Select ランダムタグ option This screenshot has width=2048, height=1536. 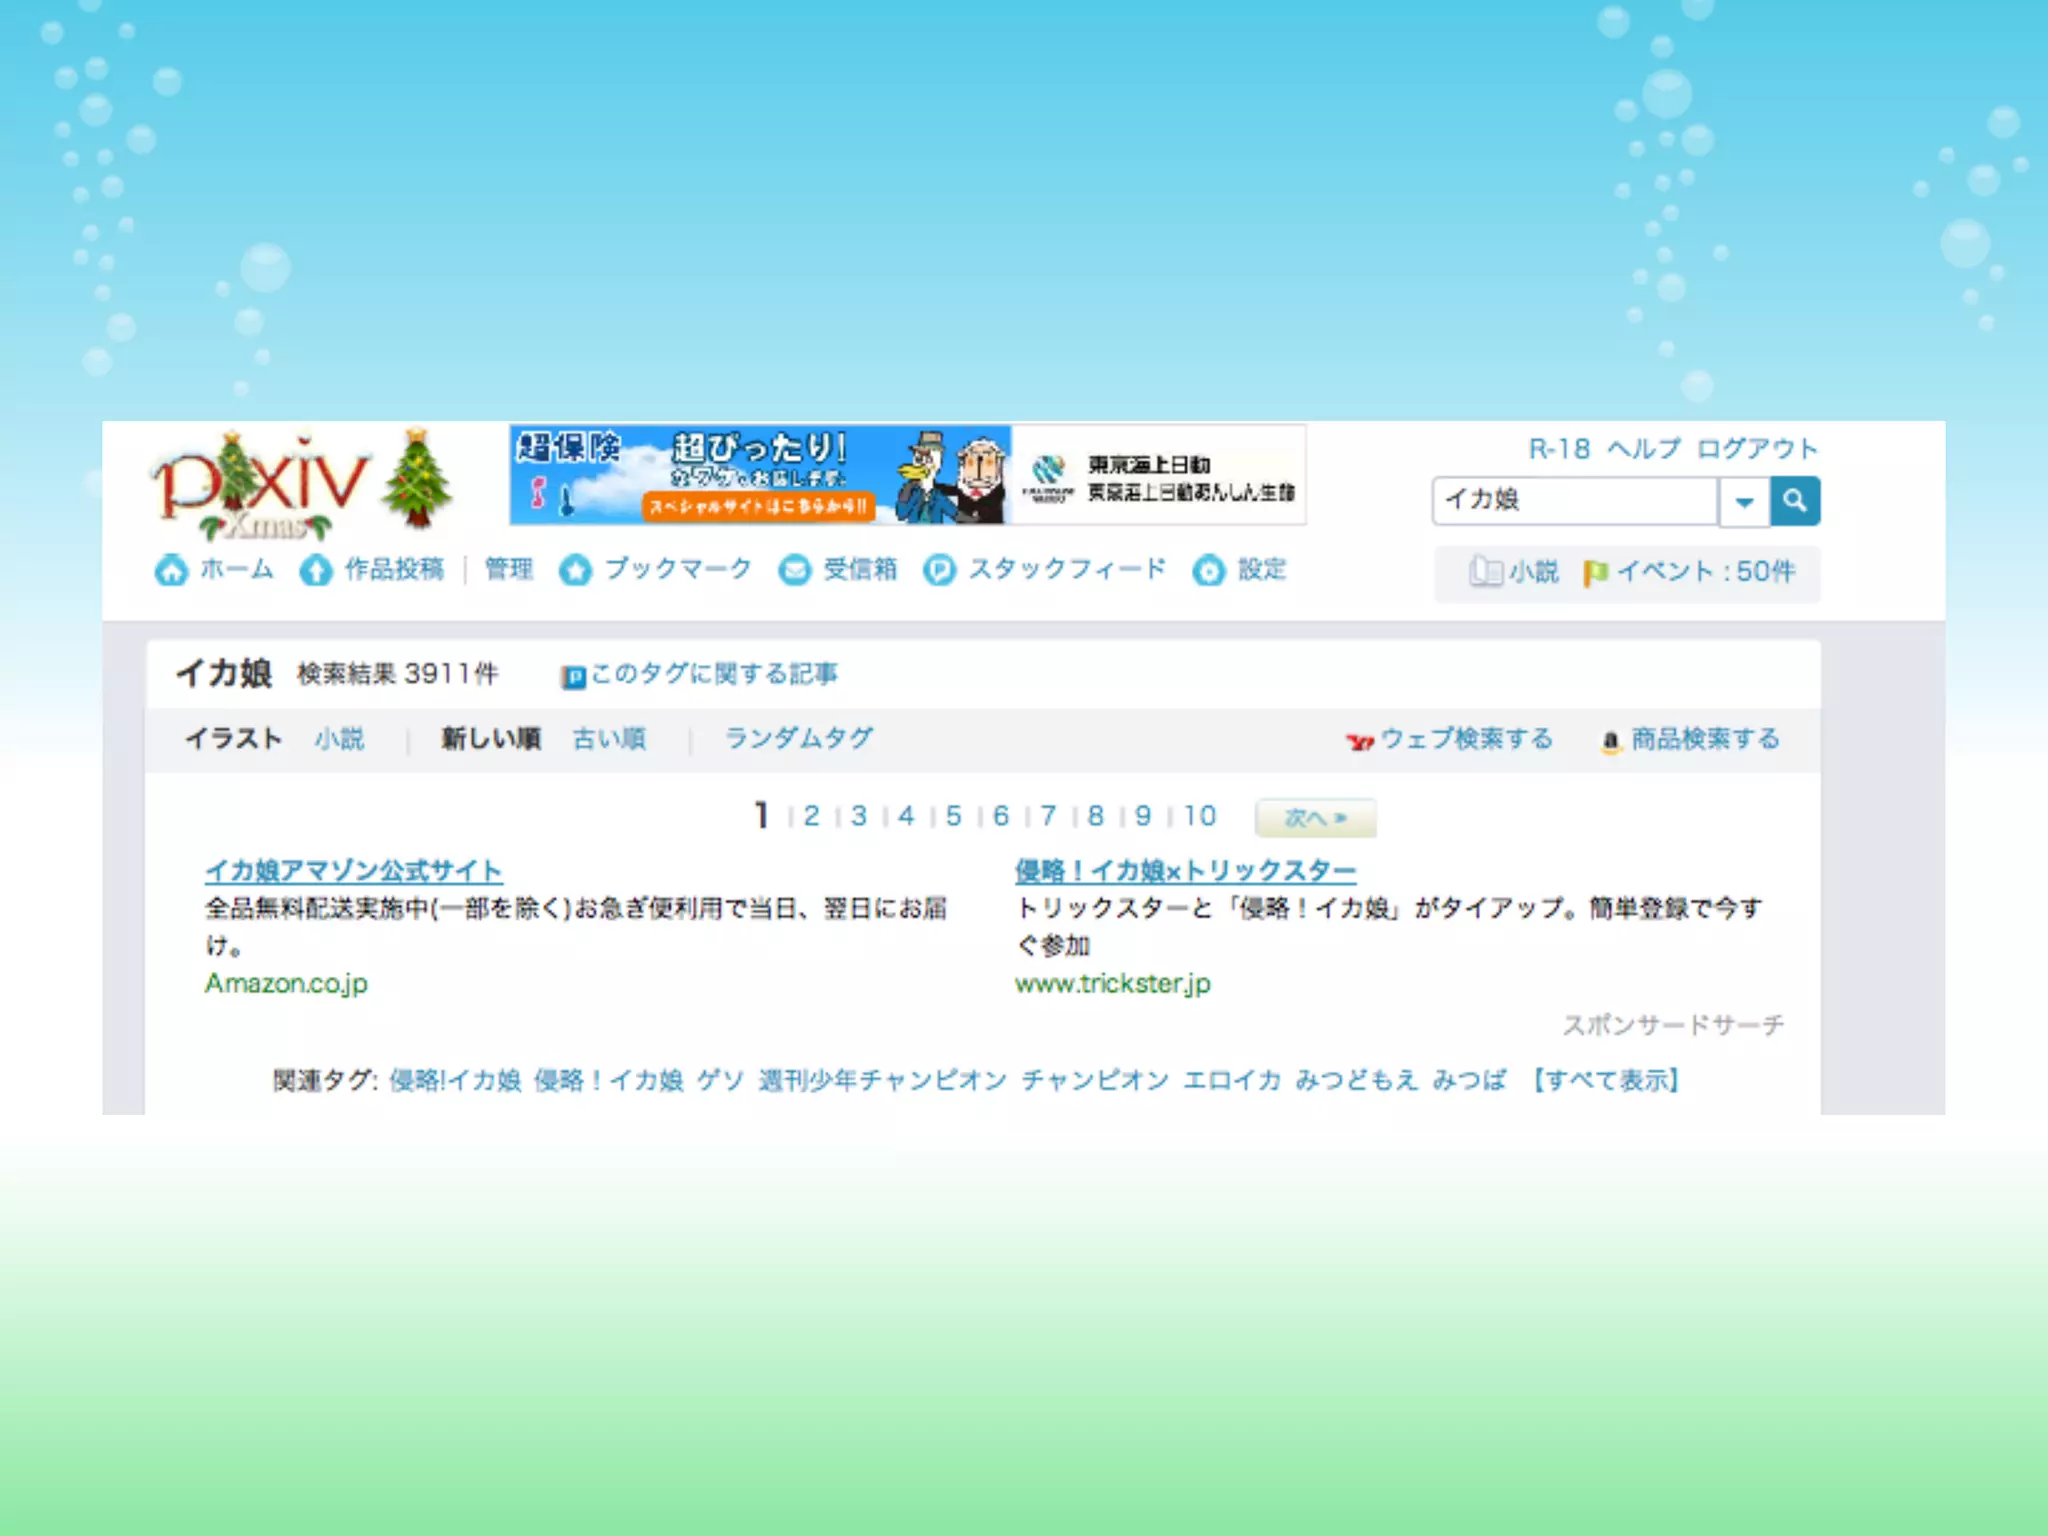(798, 739)
